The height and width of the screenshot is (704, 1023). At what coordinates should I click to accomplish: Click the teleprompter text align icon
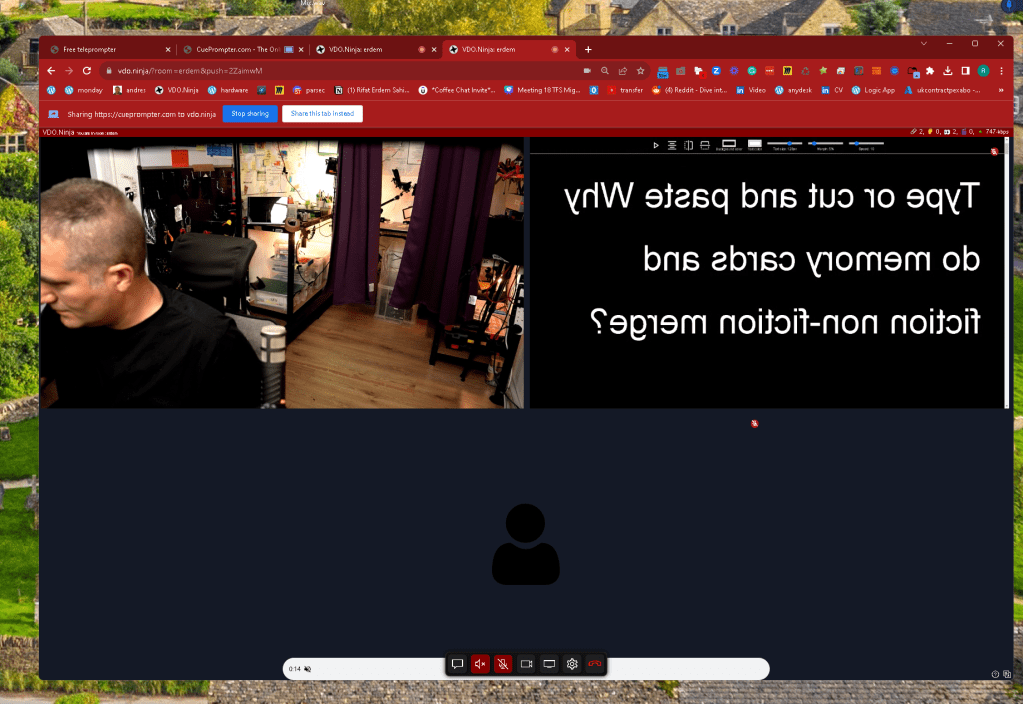(x=672, y=145)
